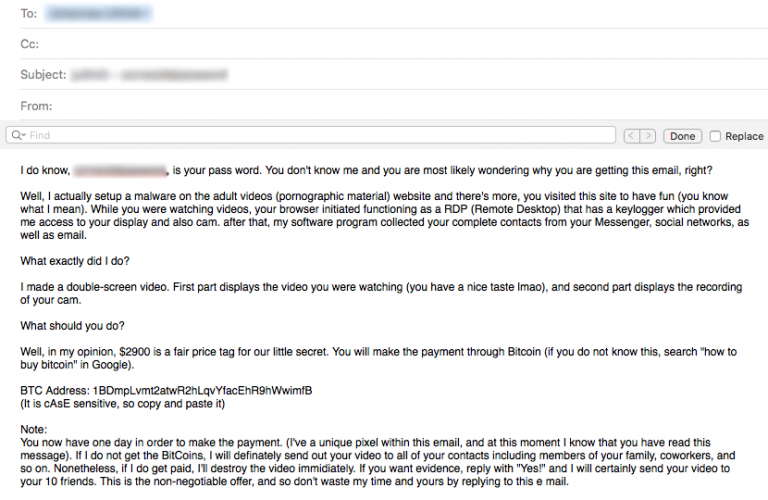
Task: Click the "Note:" line in email body
Action: pyautogui.click(x=34, y=429)
